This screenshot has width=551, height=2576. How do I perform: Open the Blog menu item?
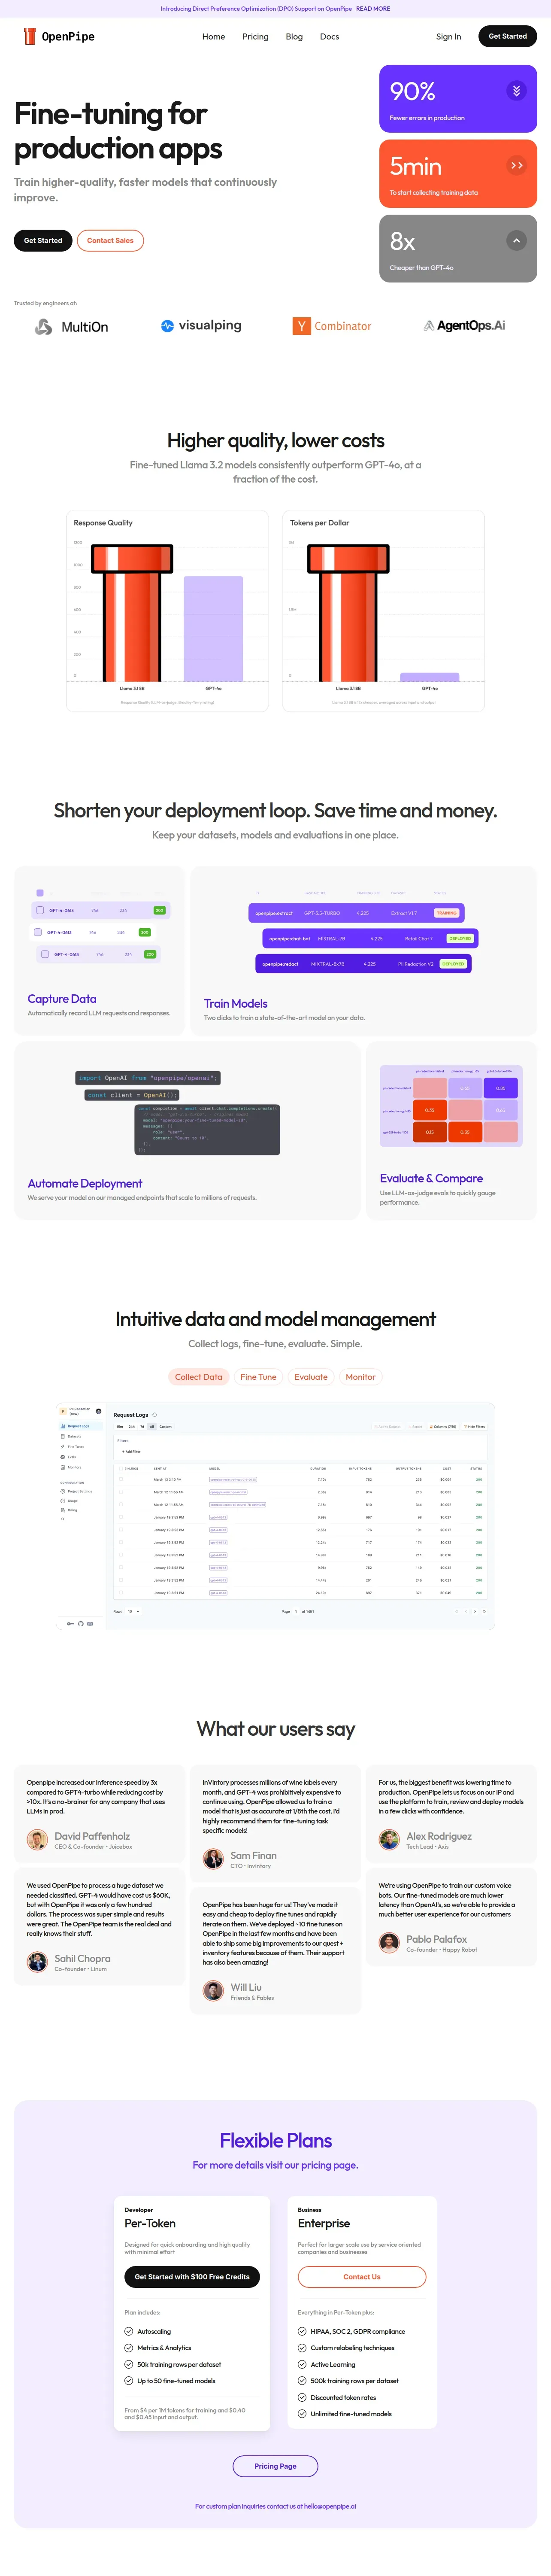point(294,36)
